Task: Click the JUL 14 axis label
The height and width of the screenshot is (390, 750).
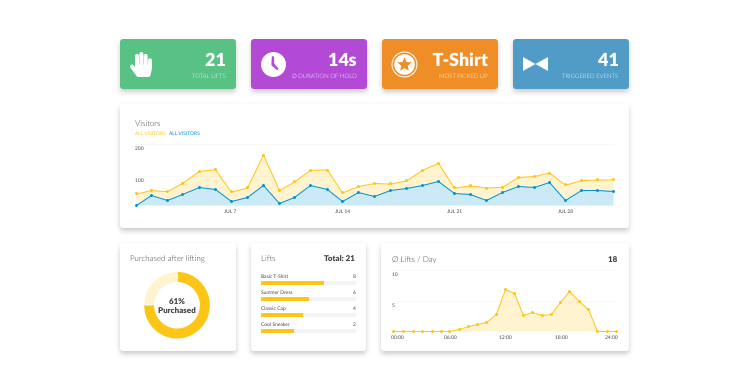Action: (x=342, y=211)
